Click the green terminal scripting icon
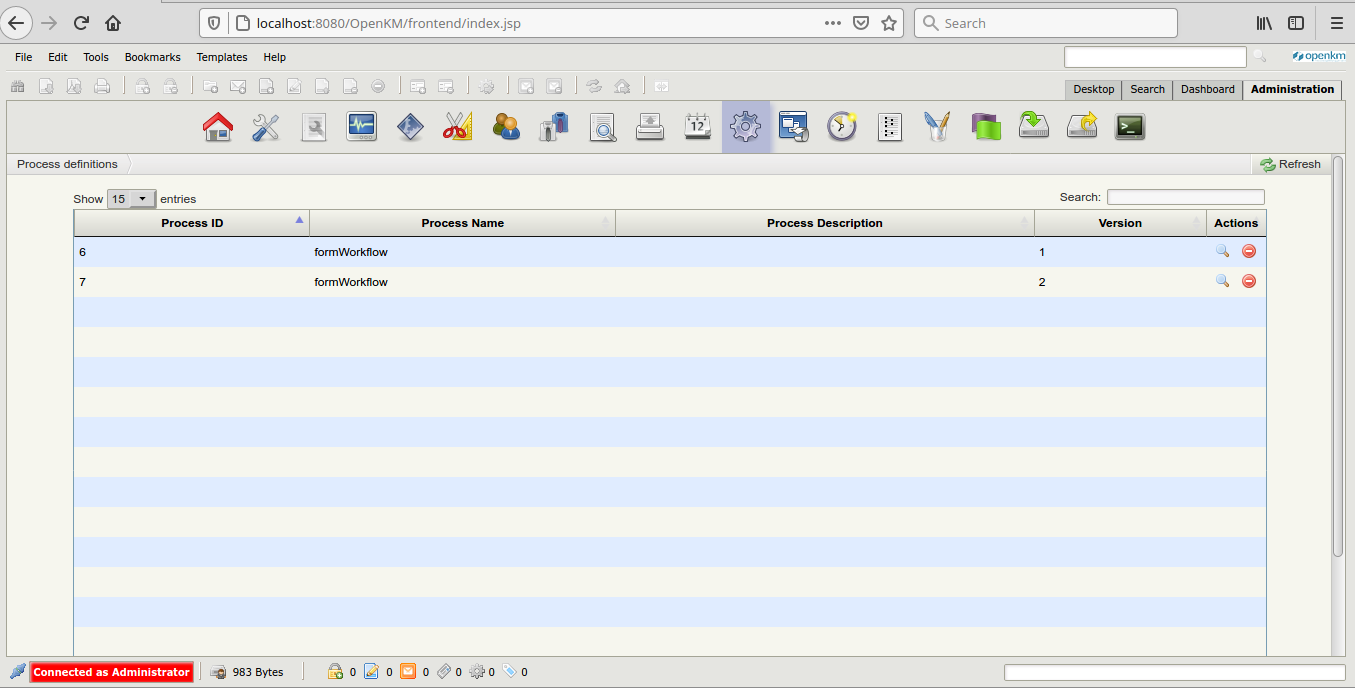The image size is (1355, 688). click(1129, 127)
